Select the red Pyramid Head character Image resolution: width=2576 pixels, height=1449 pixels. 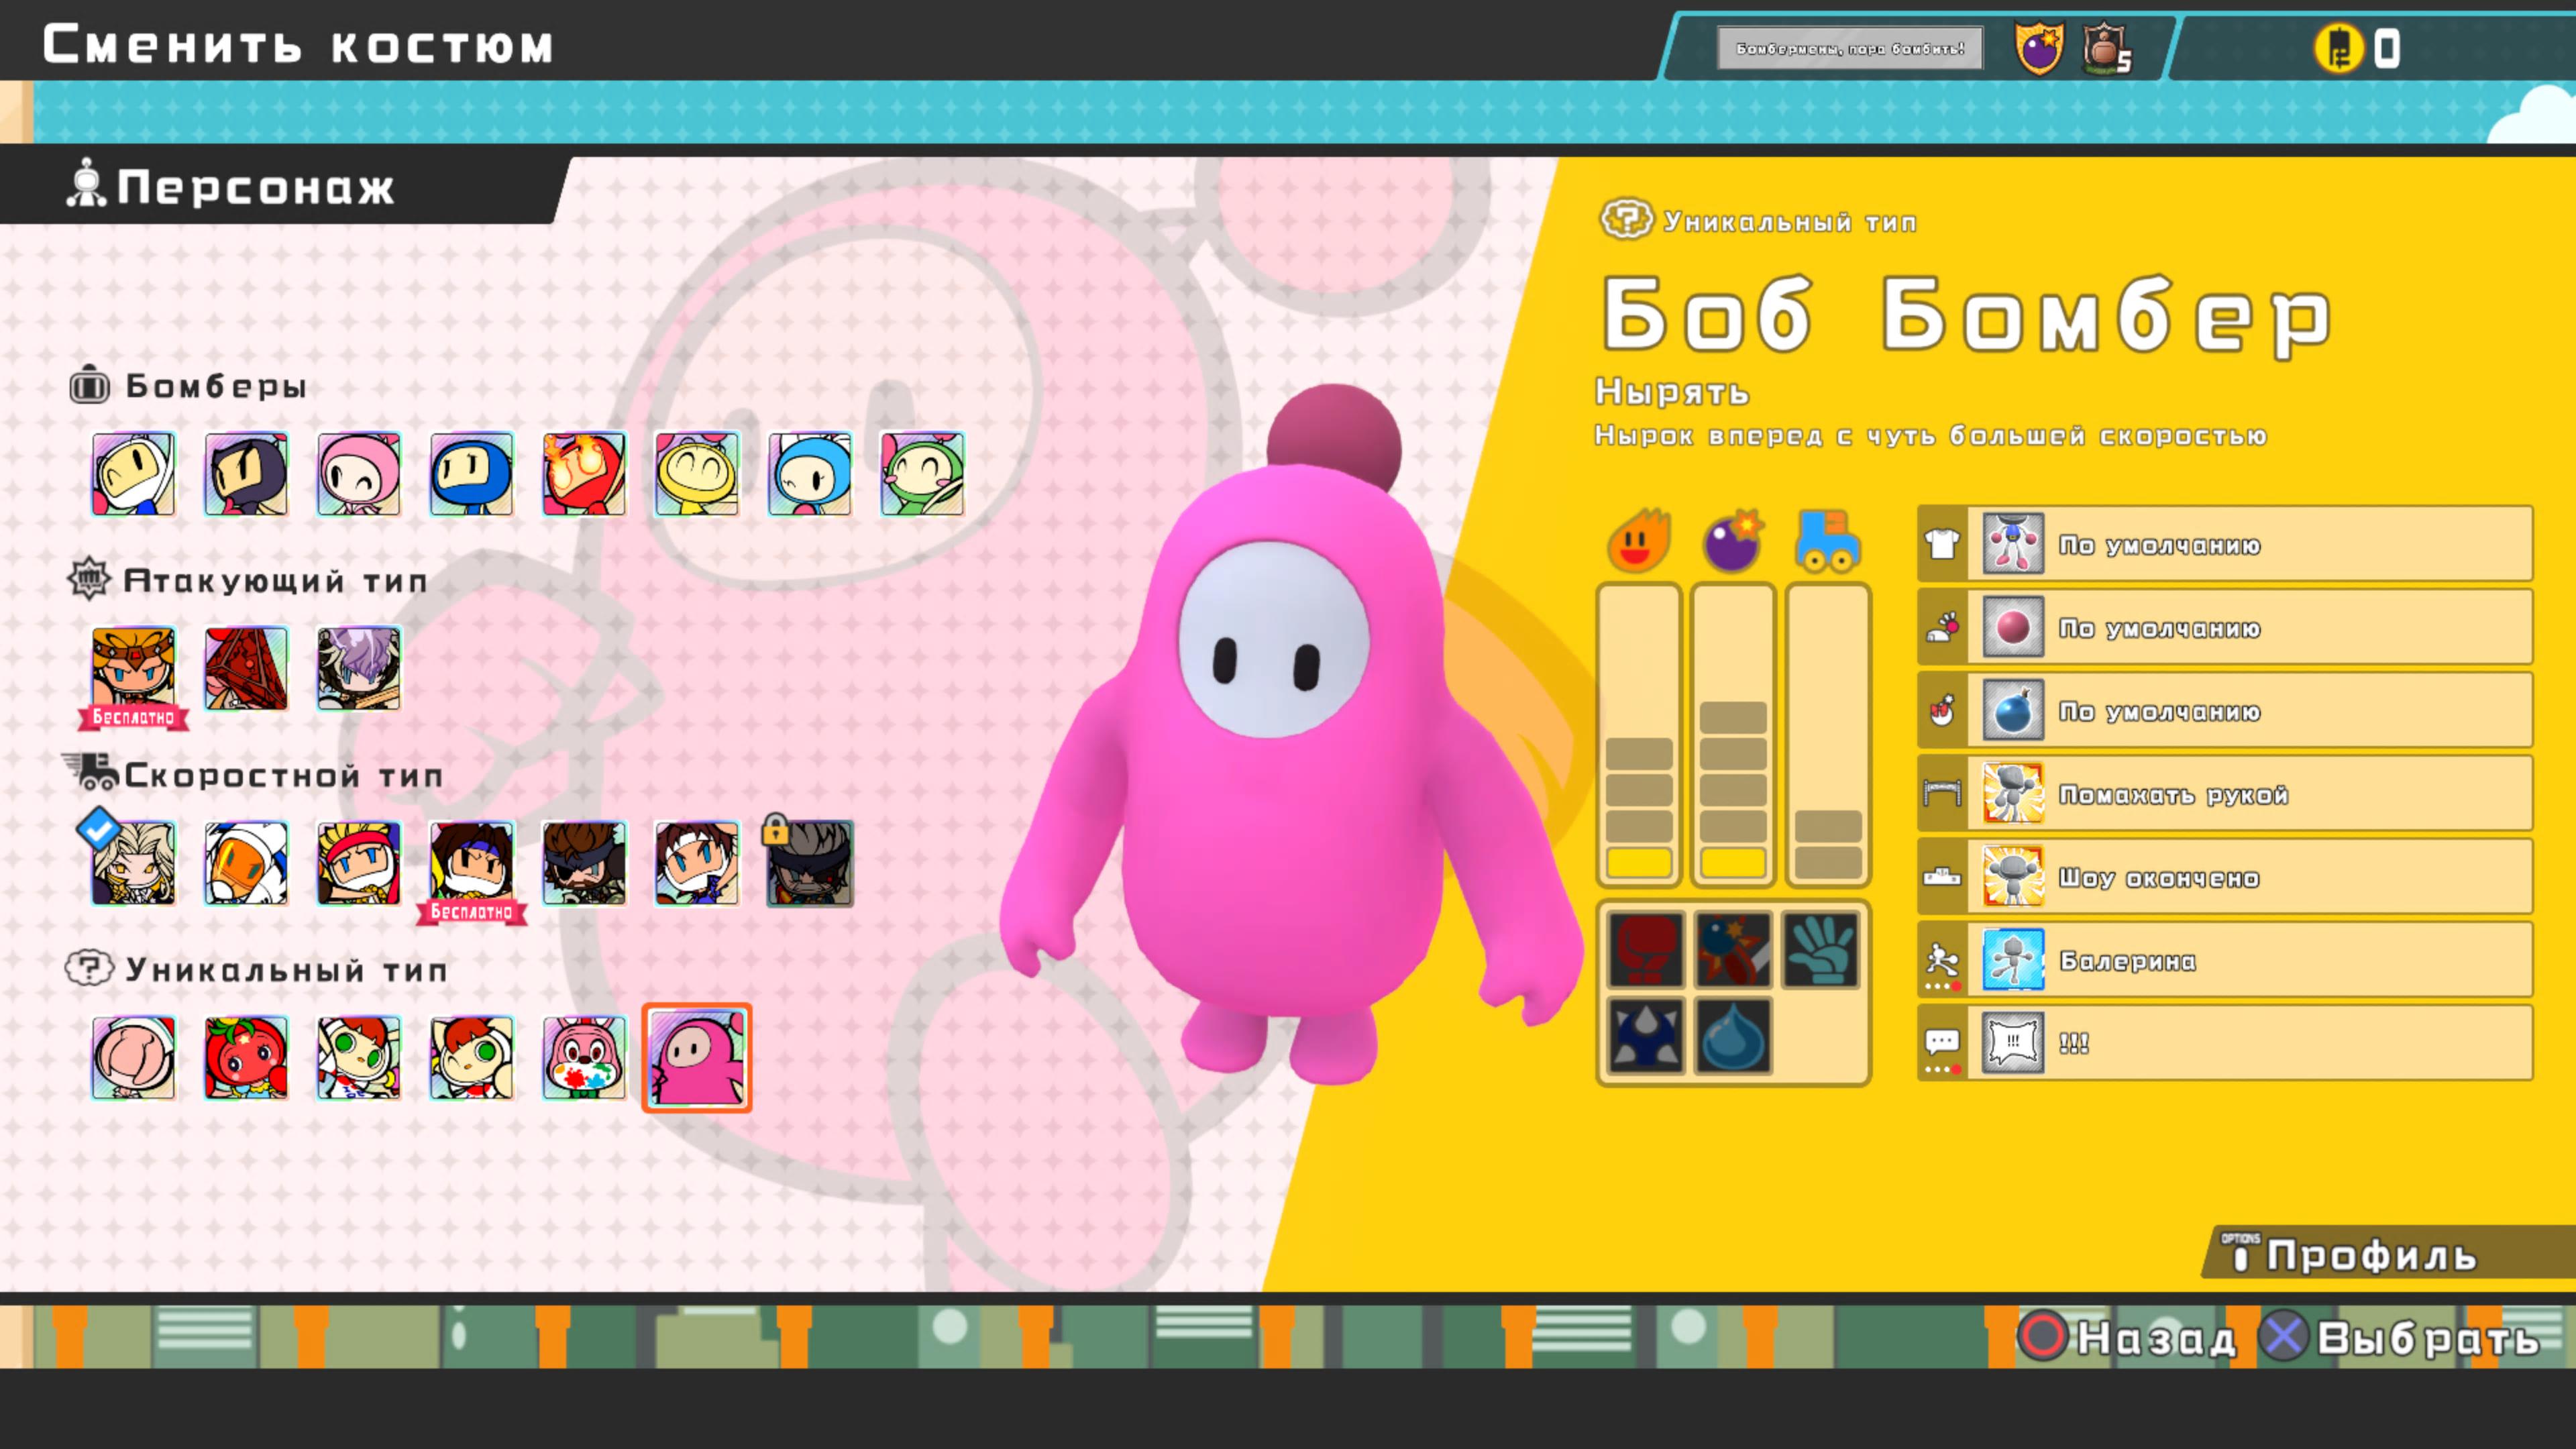(x=246, y=668)
